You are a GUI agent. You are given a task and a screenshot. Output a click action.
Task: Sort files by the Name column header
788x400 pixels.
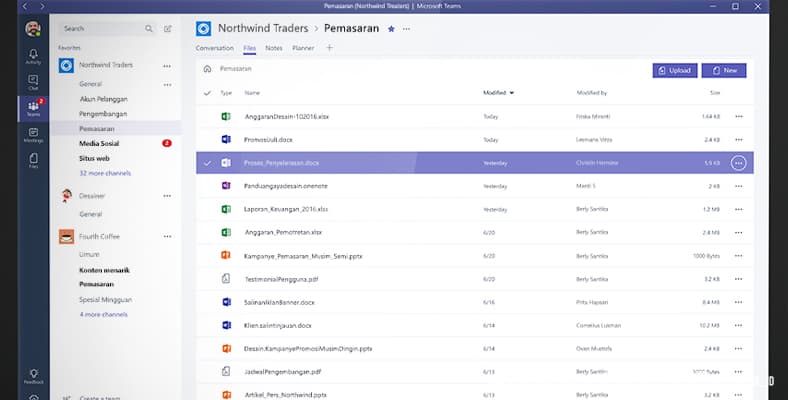click(x=252, y=93)
